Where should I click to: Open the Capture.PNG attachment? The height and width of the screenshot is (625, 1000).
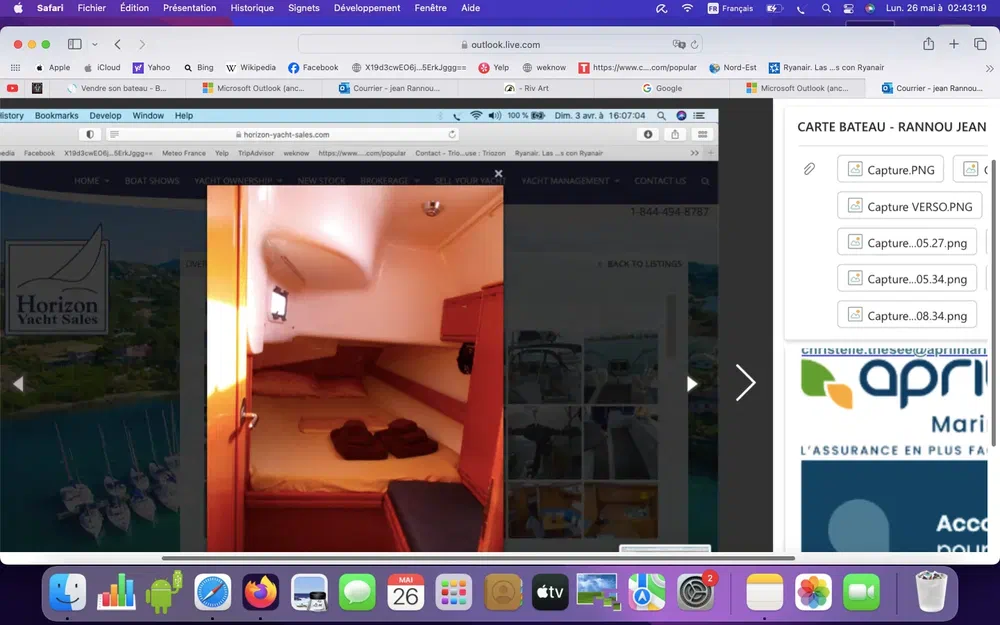pyautogui.click(x=891, y=170)
